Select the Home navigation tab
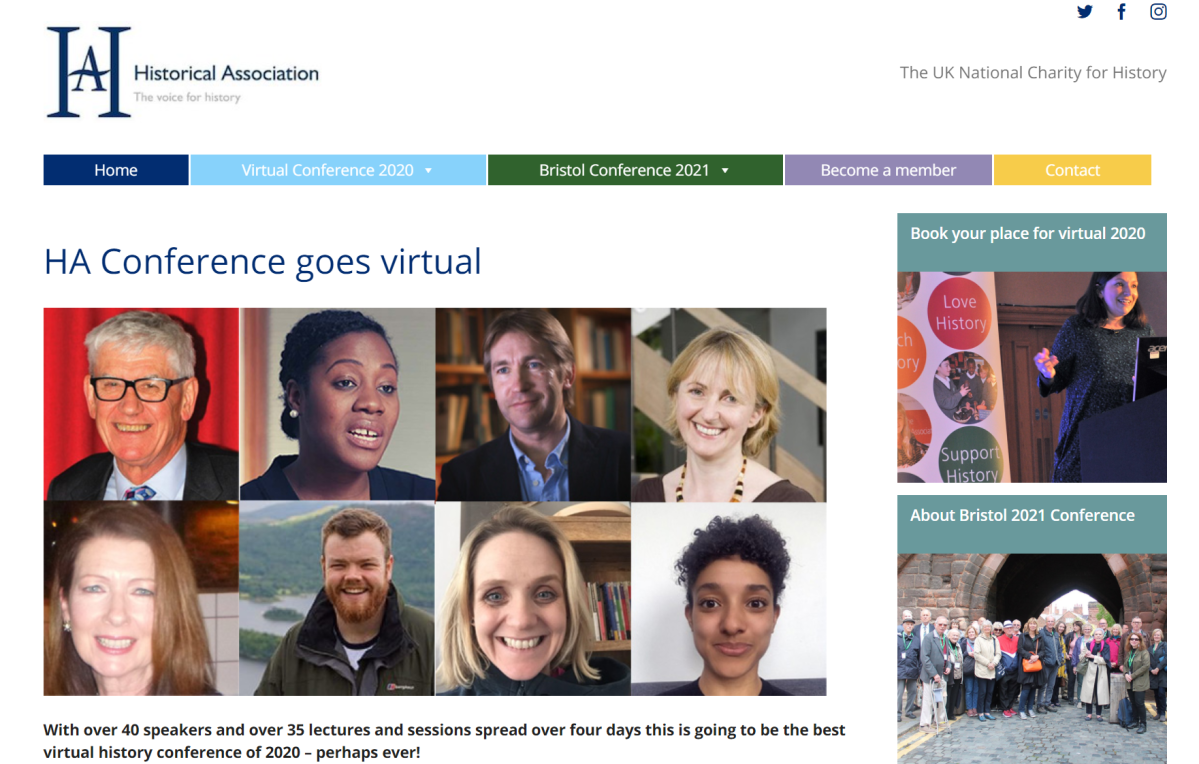This screenshot has width=1199, height=764. point(115,169)
